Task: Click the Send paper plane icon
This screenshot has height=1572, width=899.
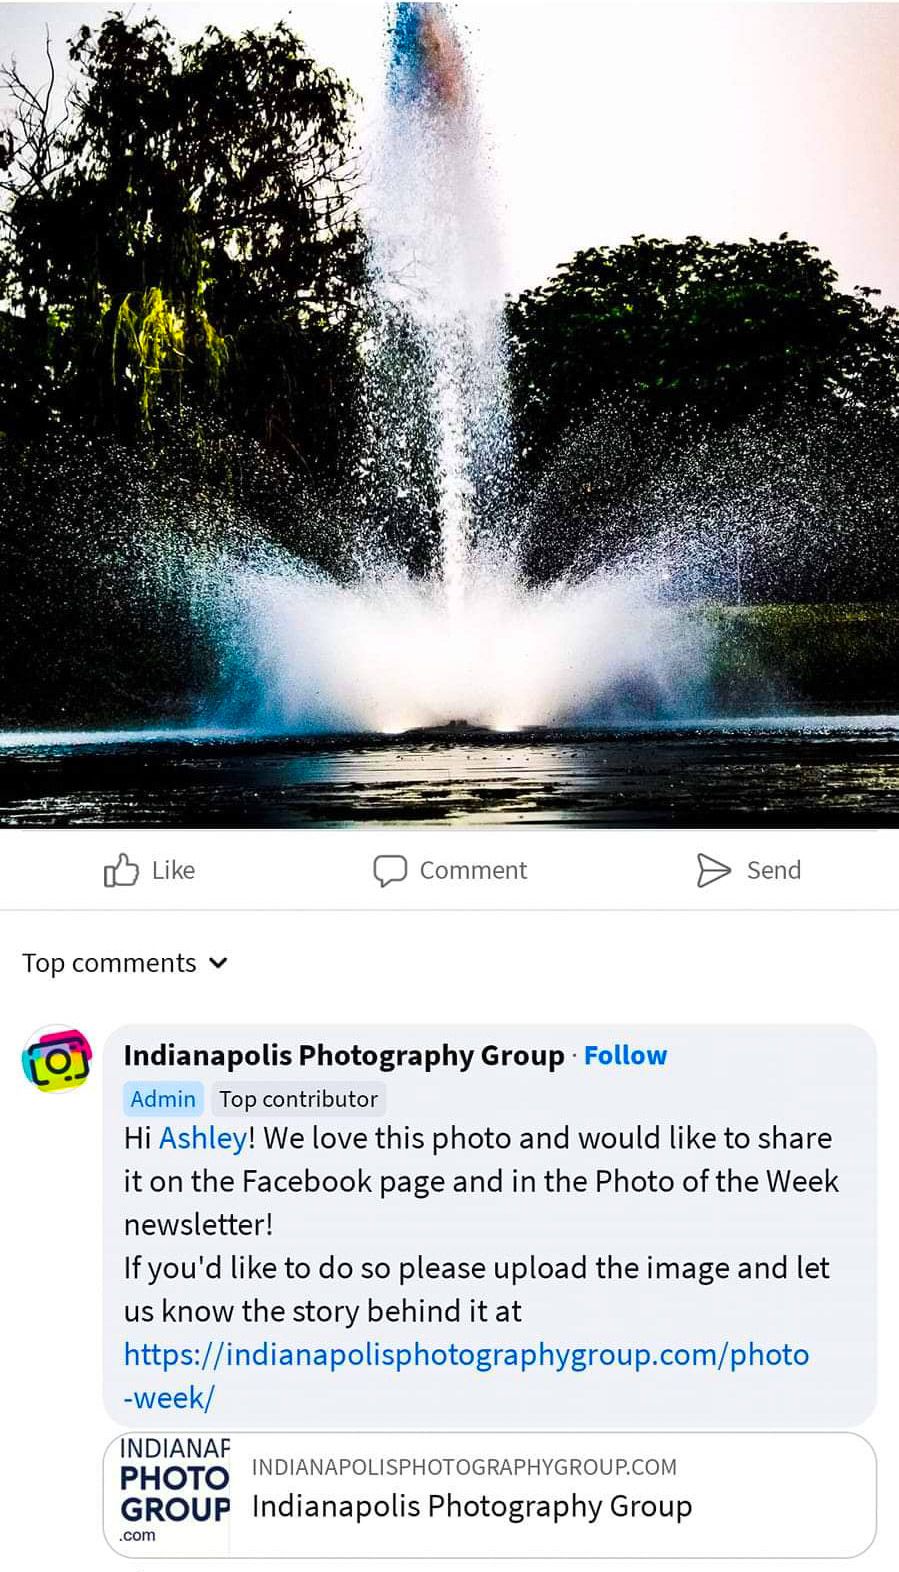Action: [x=713, y=871]
